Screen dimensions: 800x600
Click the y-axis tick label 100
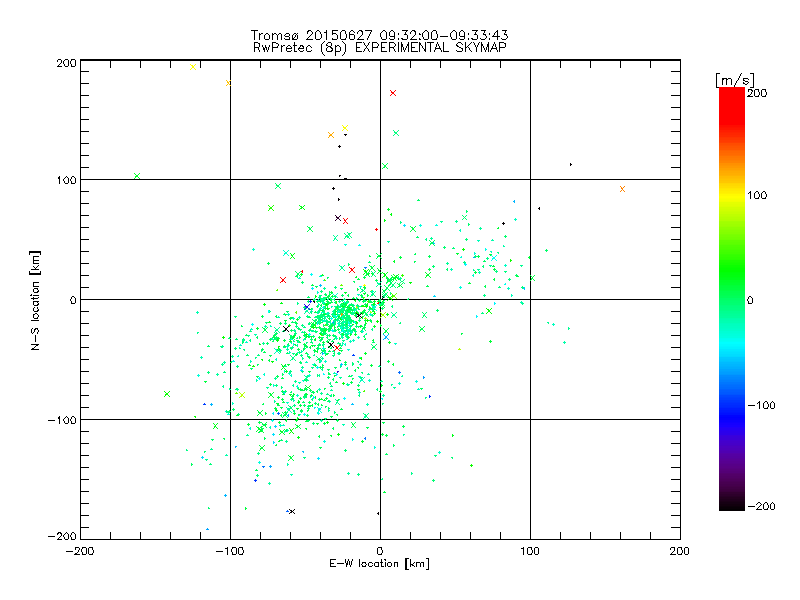click(x=66, y=180)
